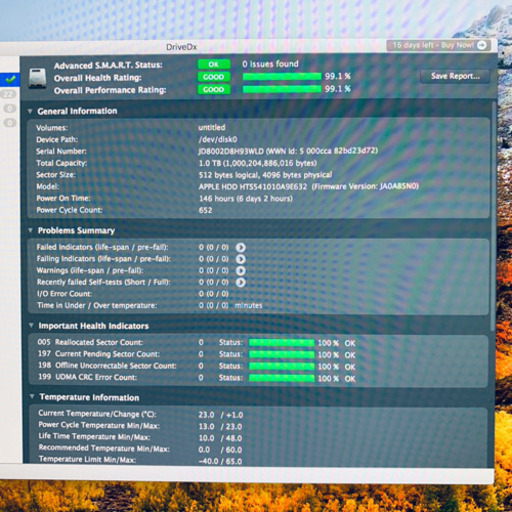Click the hard drive icon in the header
The image size is (512, 512).
37,79
